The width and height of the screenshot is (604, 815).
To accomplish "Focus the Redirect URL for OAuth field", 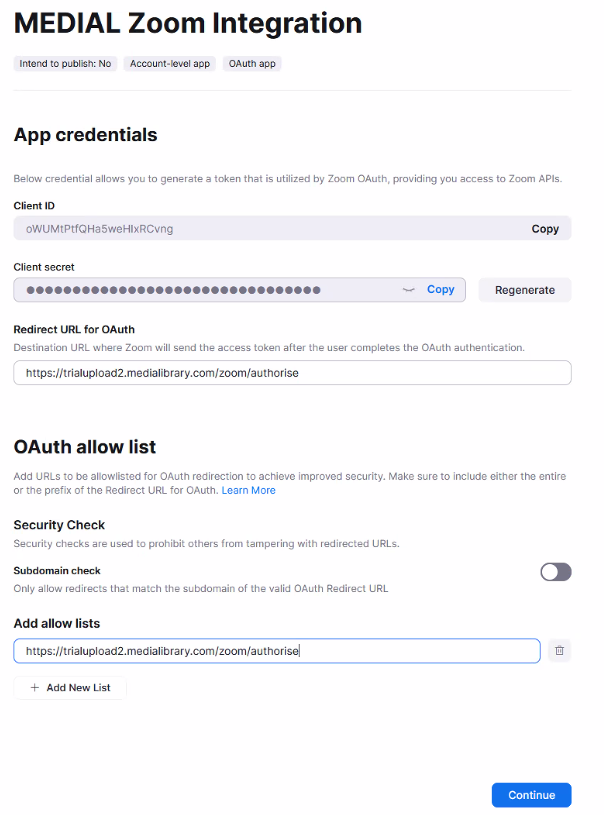I will pyautogui.click(x=292, y=373).
